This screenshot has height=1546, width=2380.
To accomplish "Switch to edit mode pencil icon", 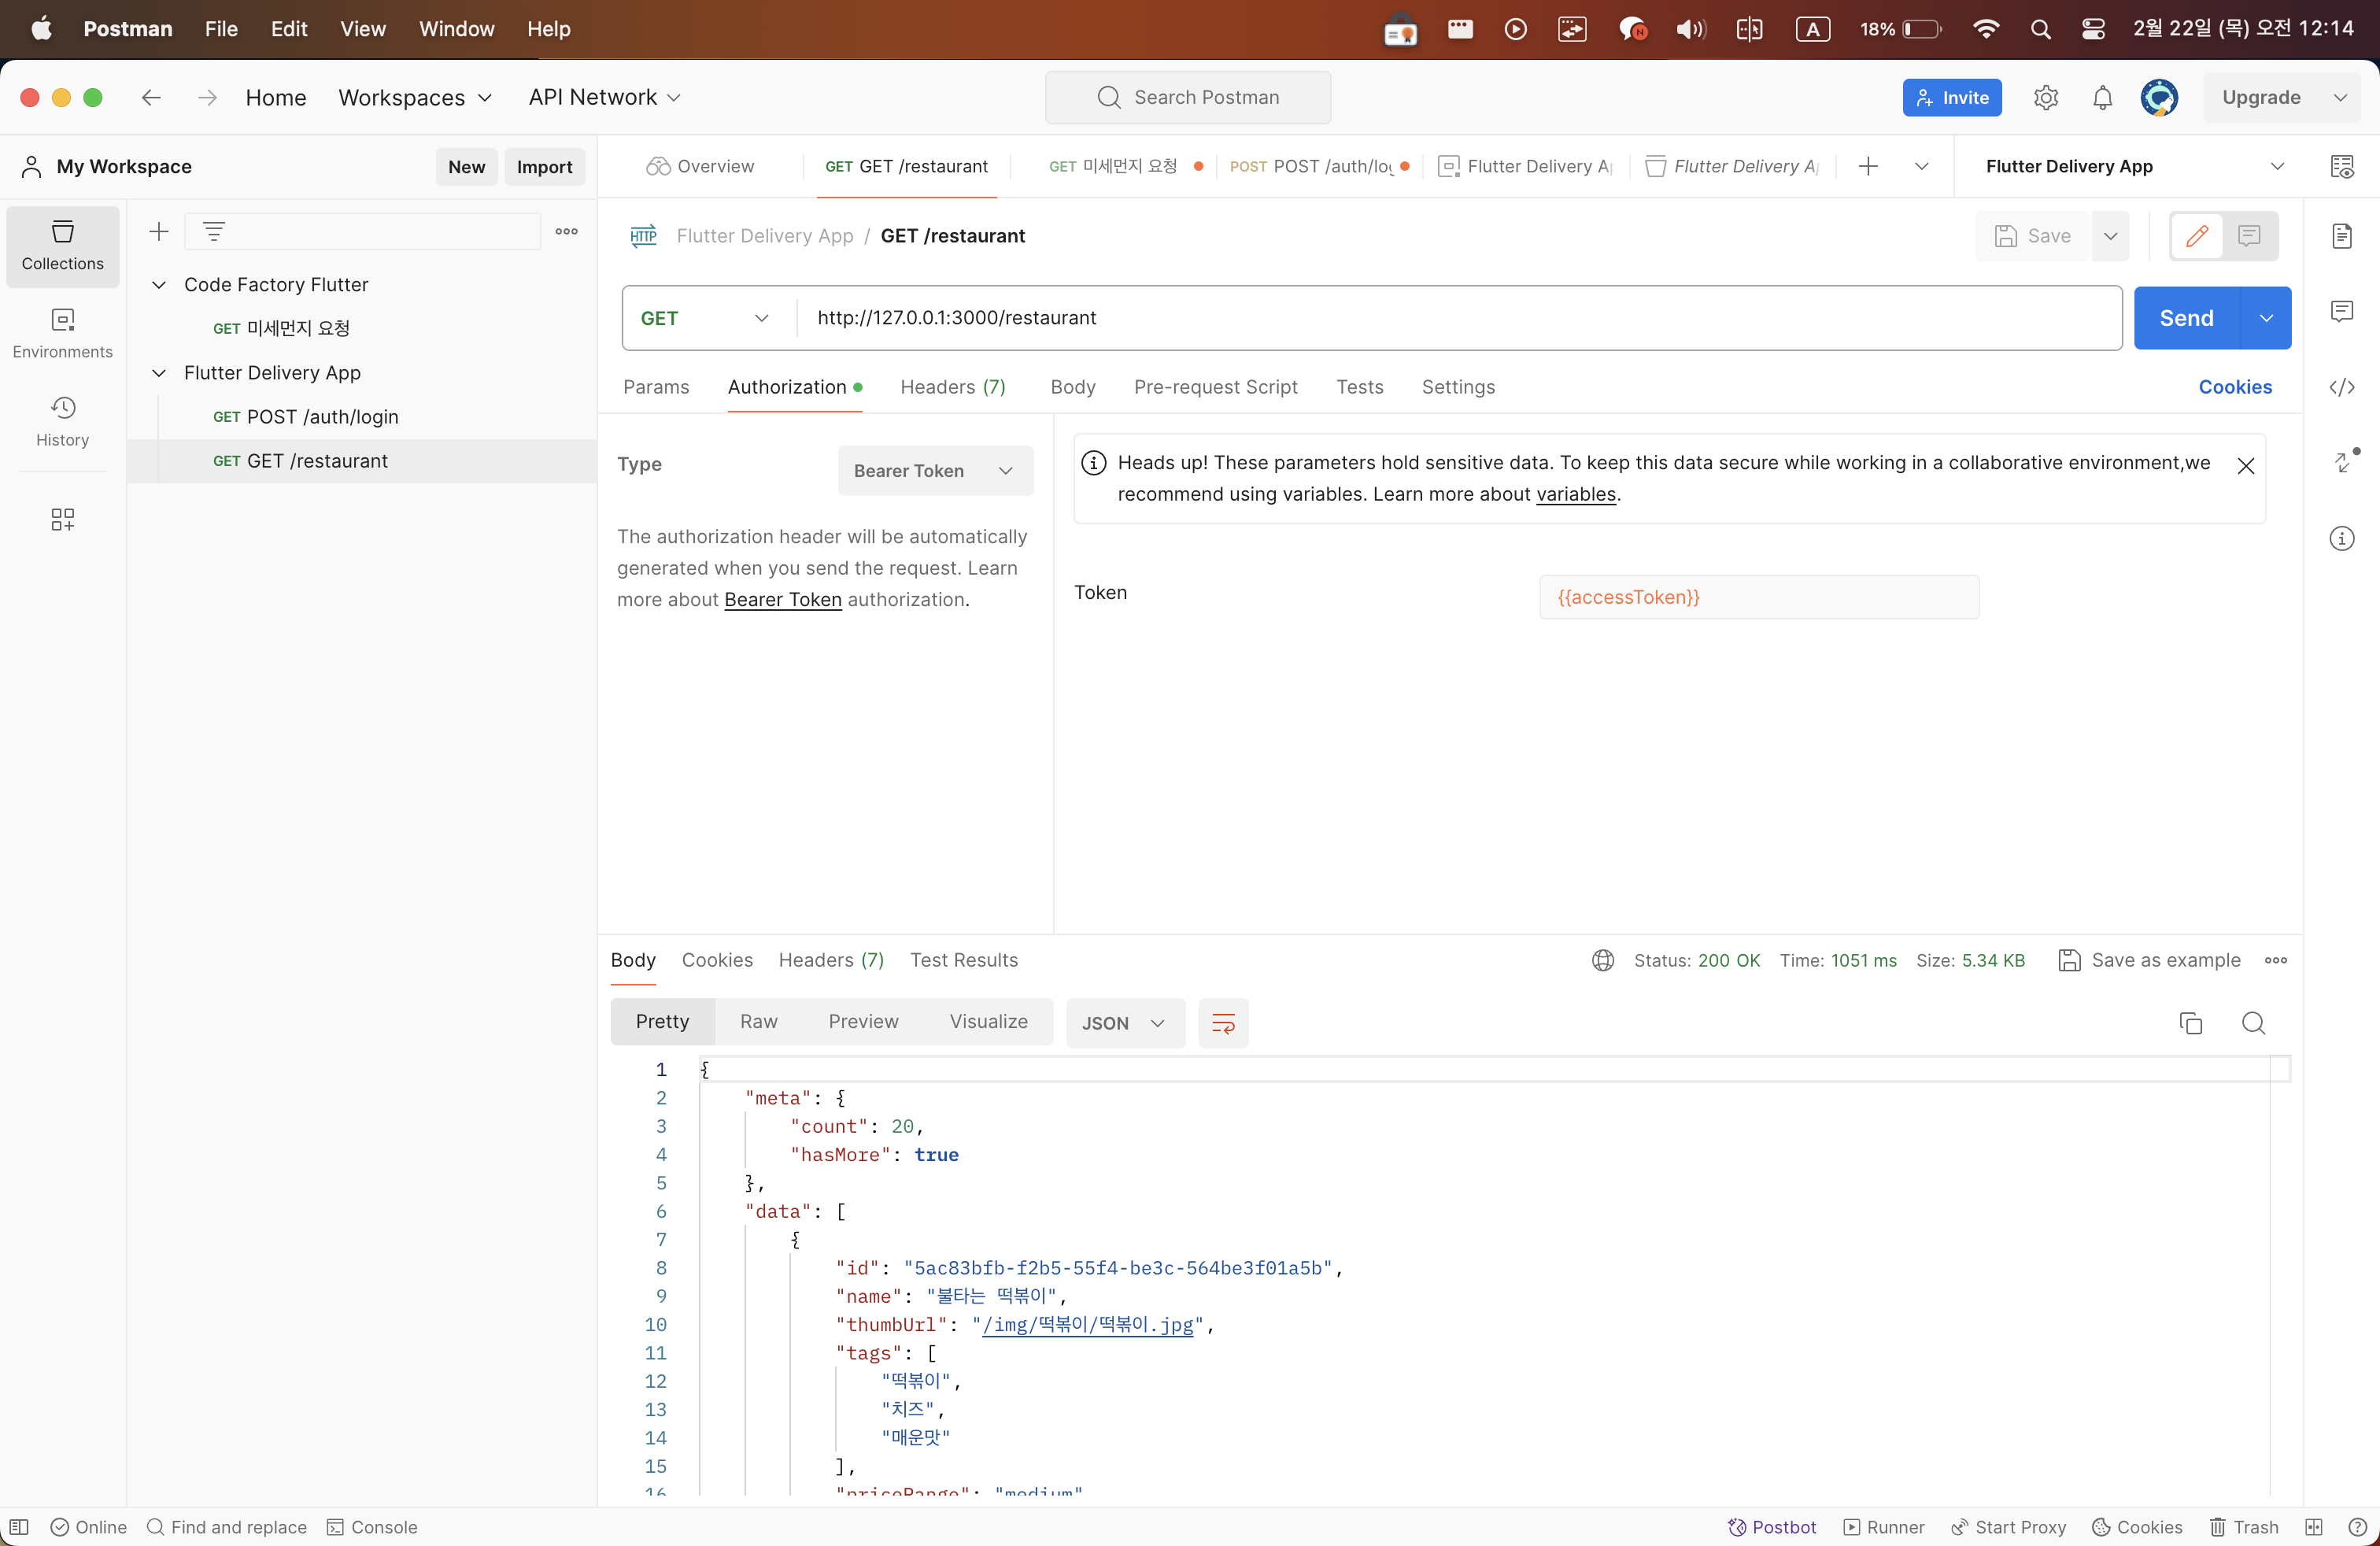I will click(2196, 236).
